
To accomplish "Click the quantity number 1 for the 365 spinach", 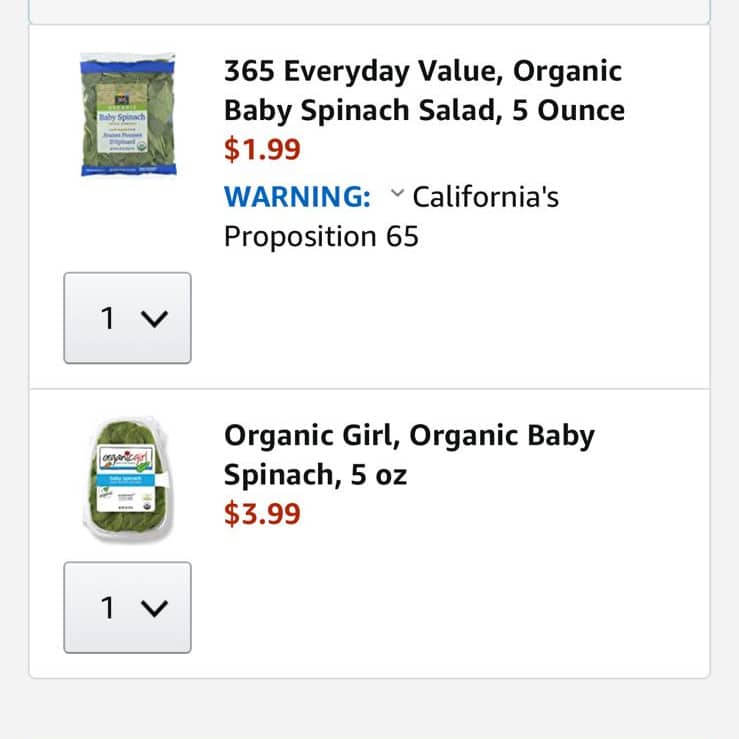I will point(108,318).
